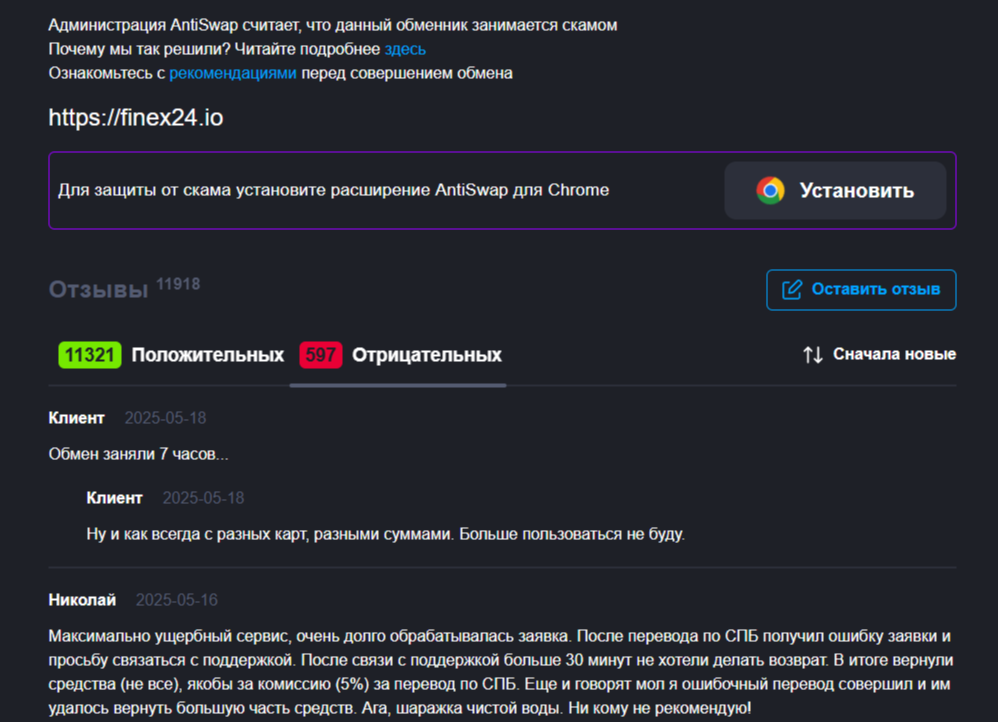Image resolution: width=998 pixels, height=722 pixels.
Task: Select the green "11321" positive reviews badge
Action: 88,354
